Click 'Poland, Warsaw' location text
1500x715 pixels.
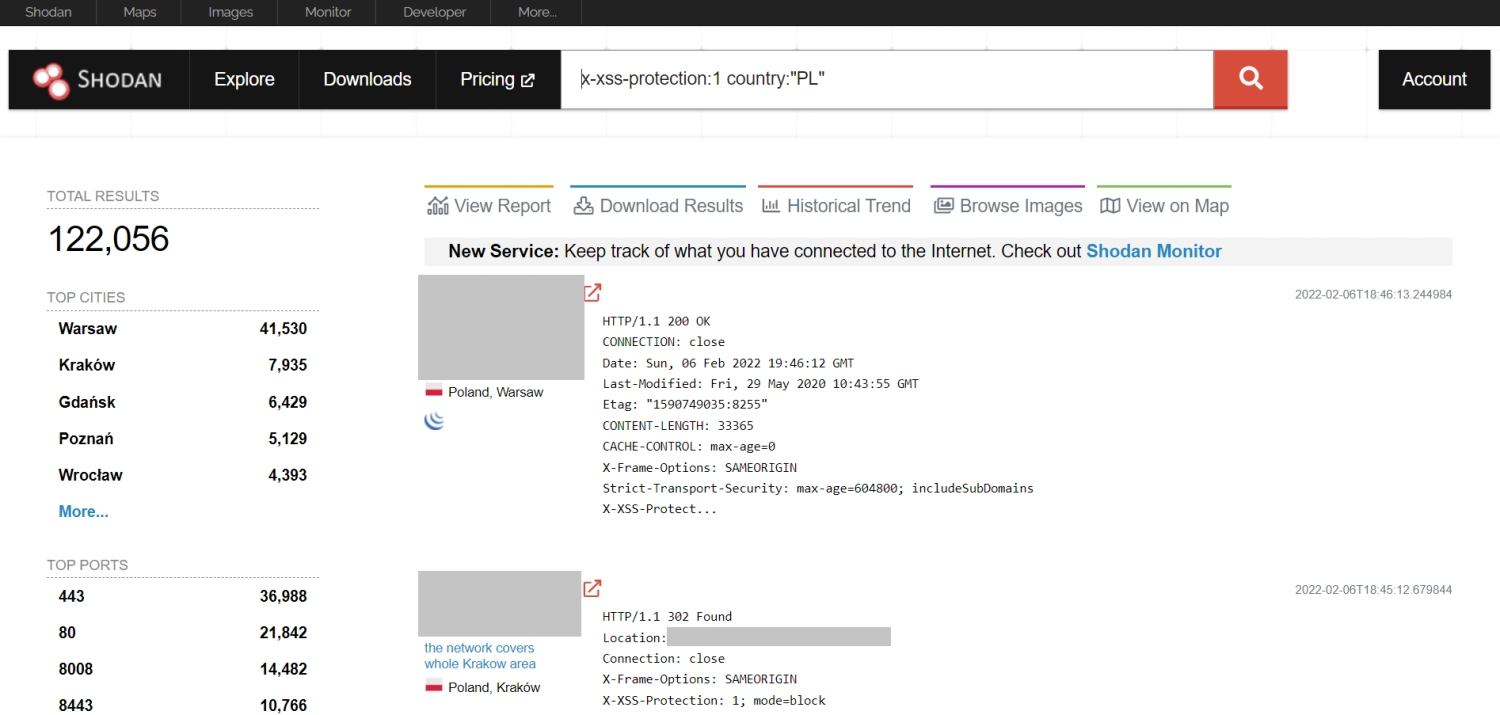495,392
